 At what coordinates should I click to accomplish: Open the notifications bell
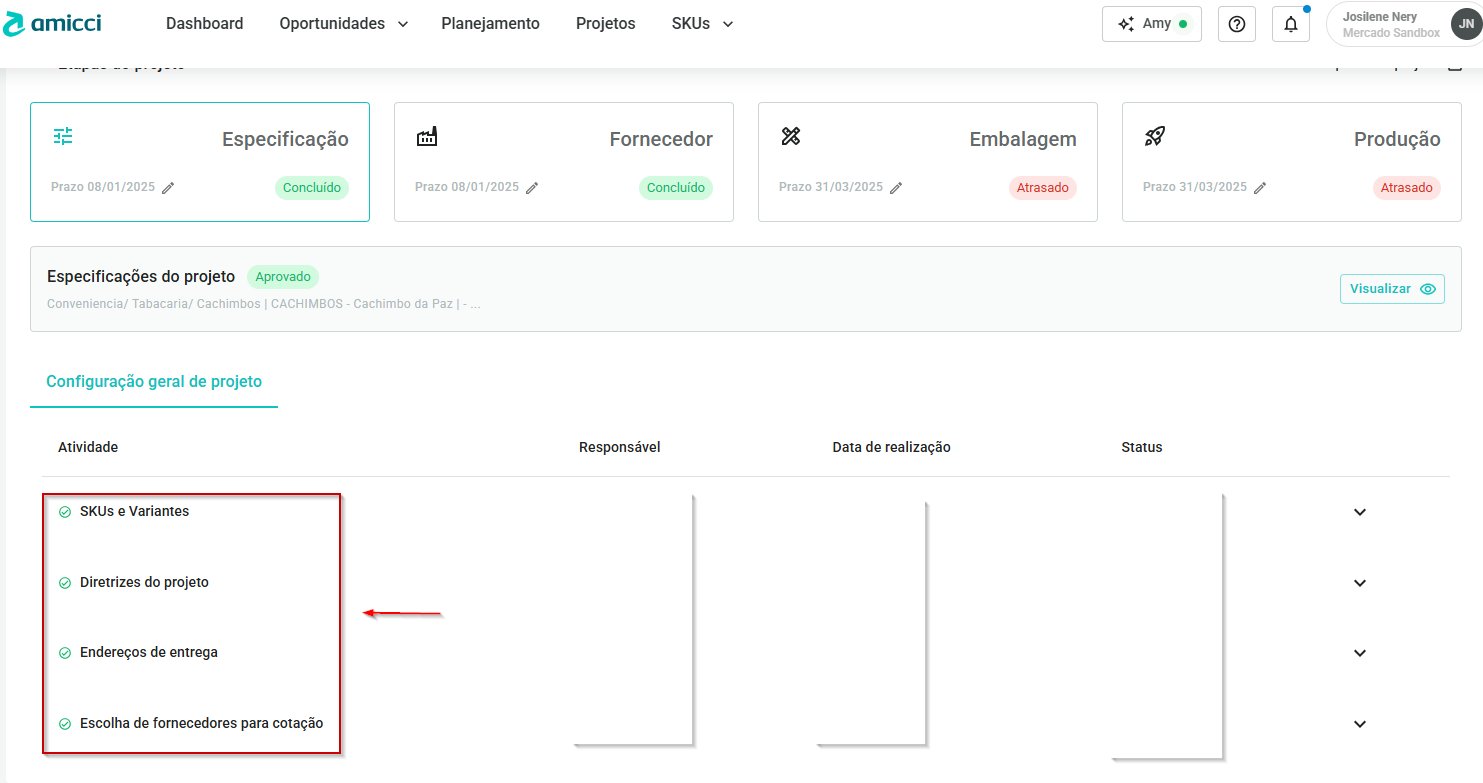coord(1290,24)
